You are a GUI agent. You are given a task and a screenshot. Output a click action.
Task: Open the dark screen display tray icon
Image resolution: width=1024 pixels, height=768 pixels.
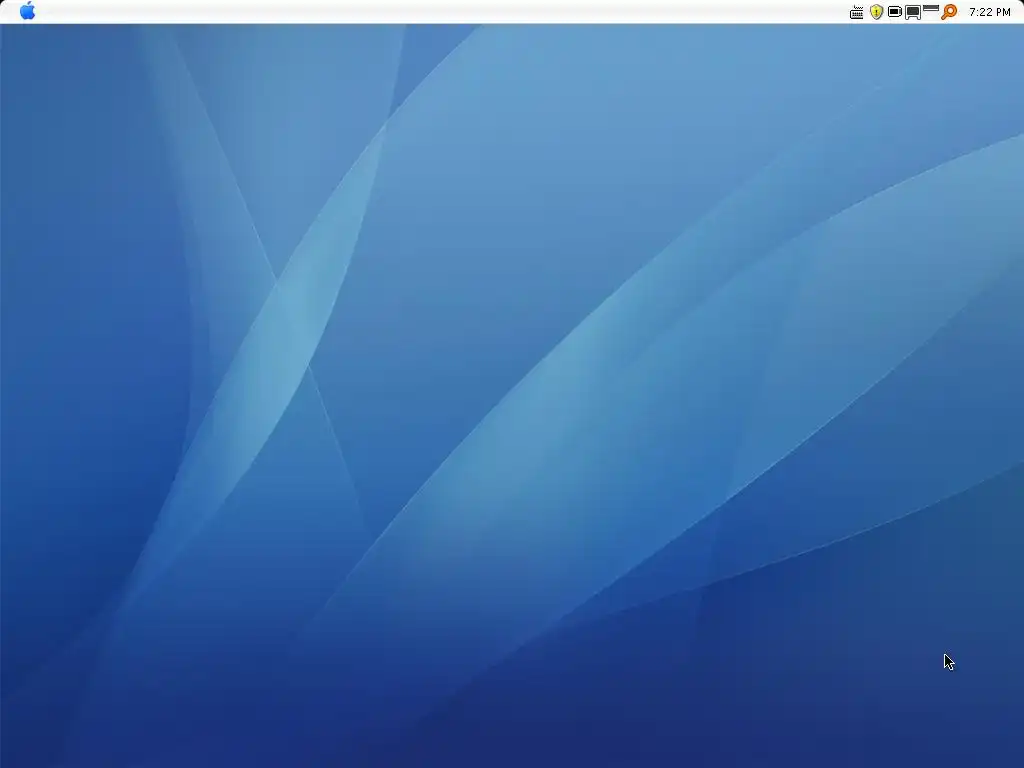(913, 12)
